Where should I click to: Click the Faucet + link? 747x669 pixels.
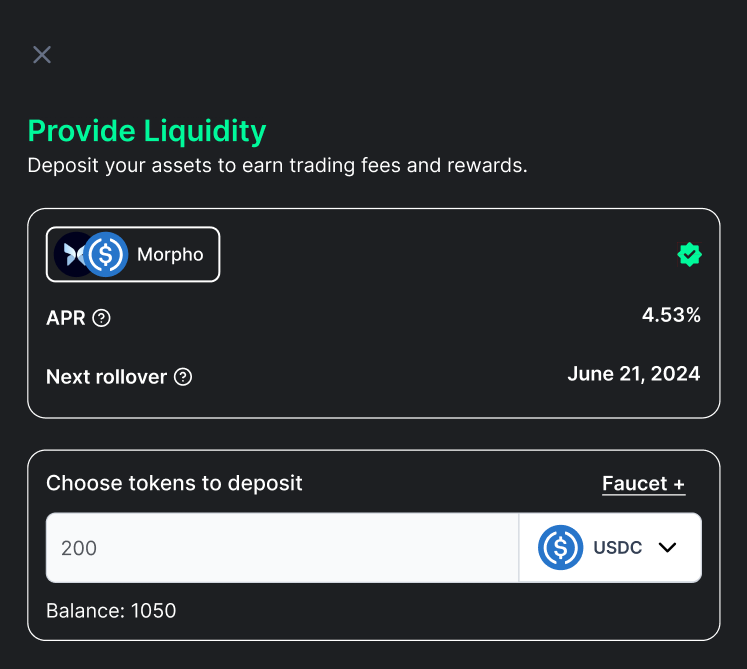click(x=643, y=484)
